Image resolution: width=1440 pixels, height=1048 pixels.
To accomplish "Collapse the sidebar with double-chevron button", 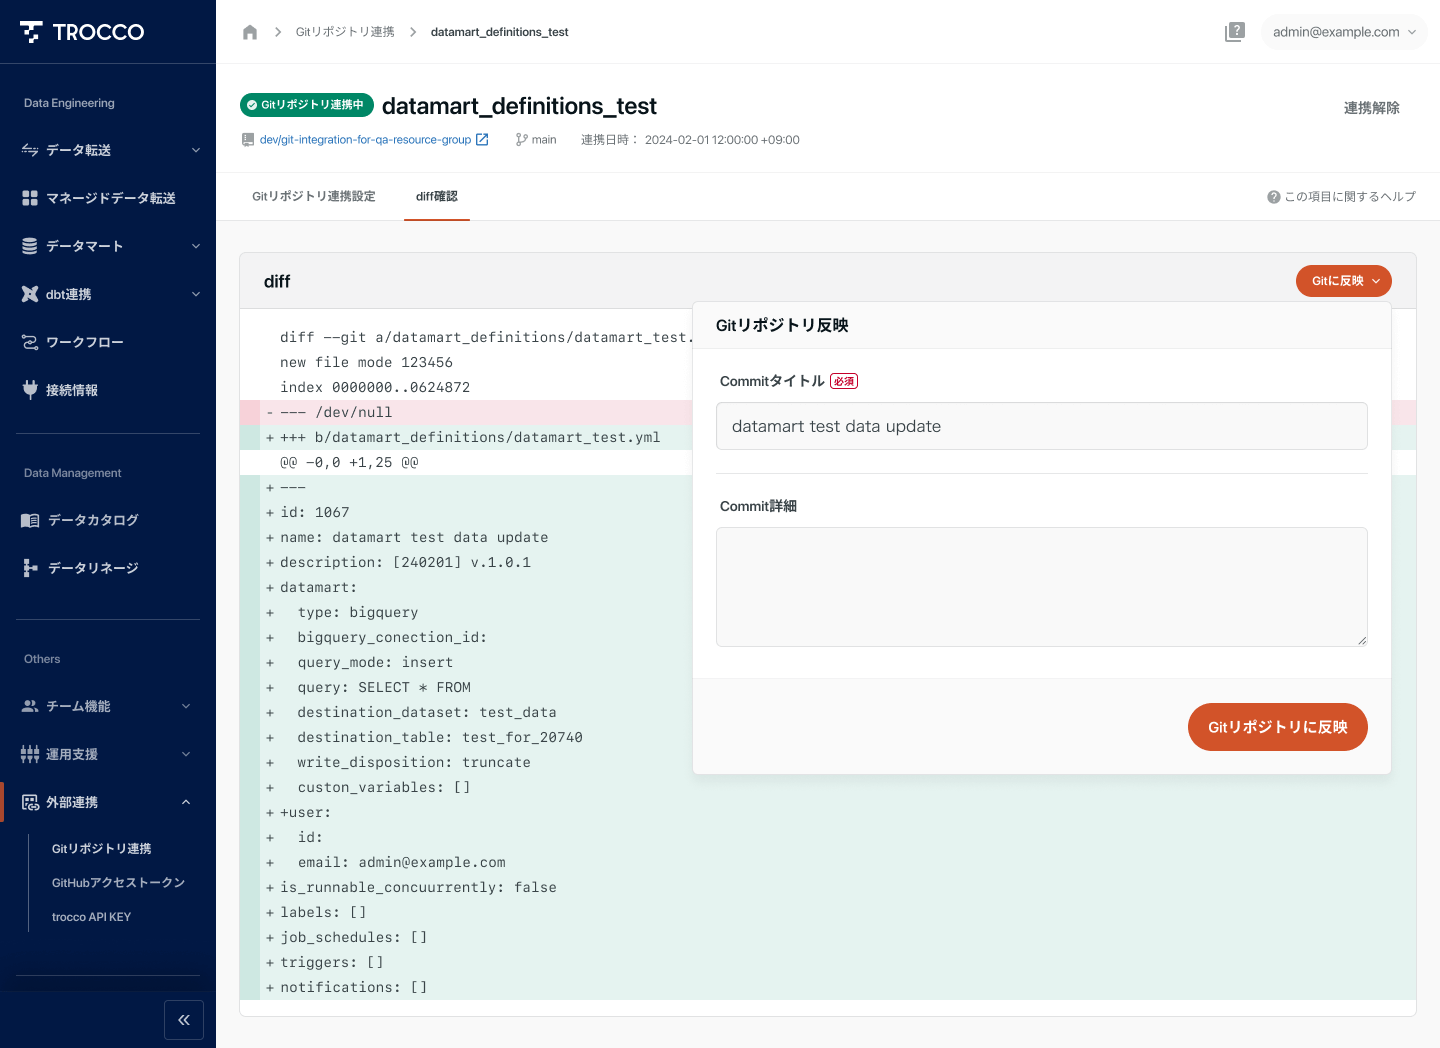I will click(x=184, y=1020).
